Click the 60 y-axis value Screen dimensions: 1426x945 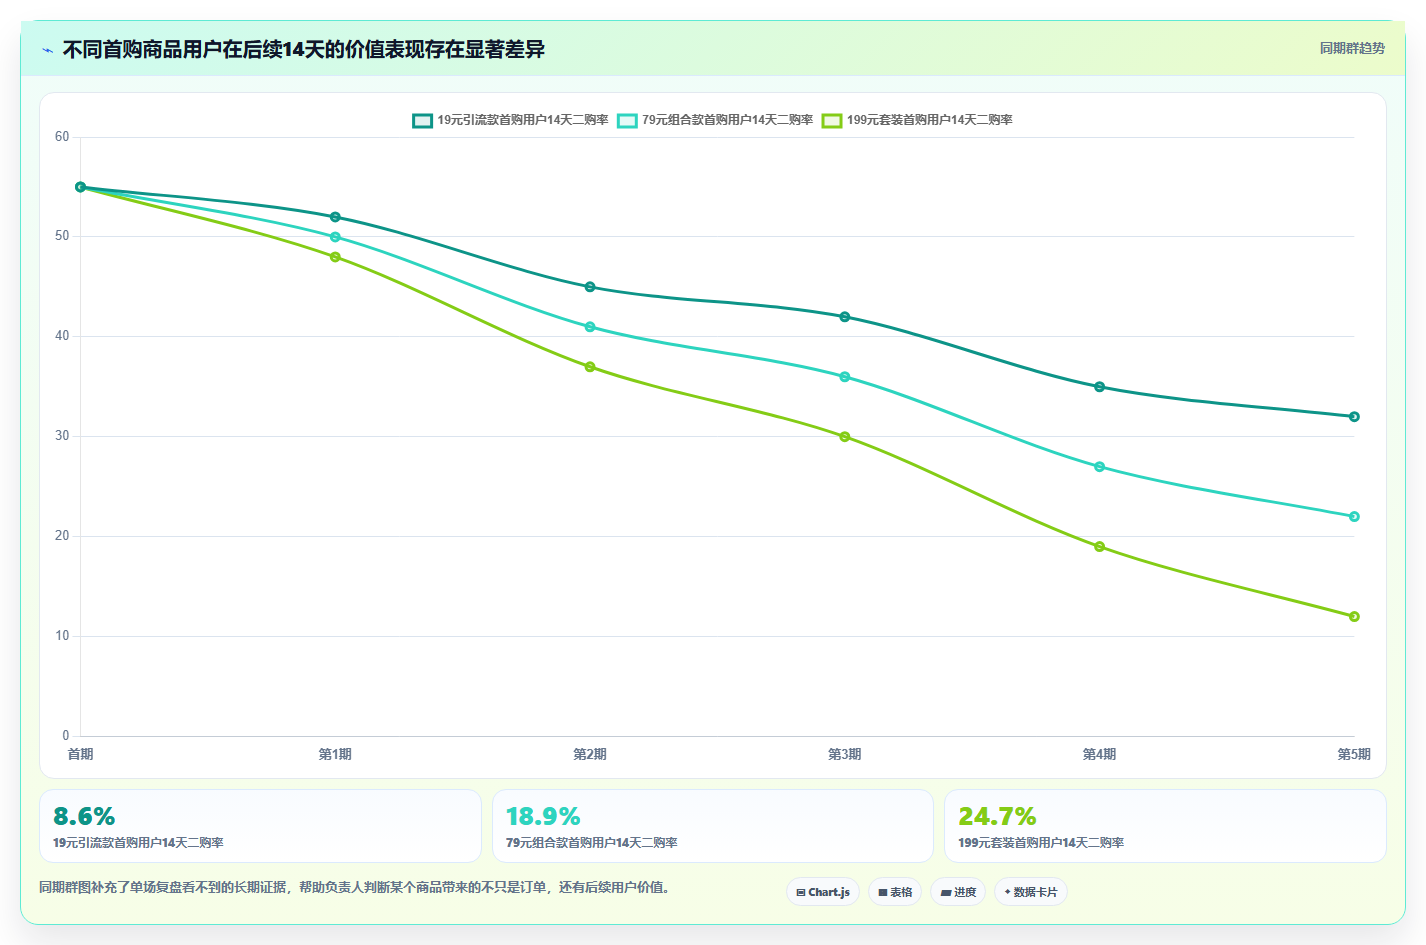point(62,137)
